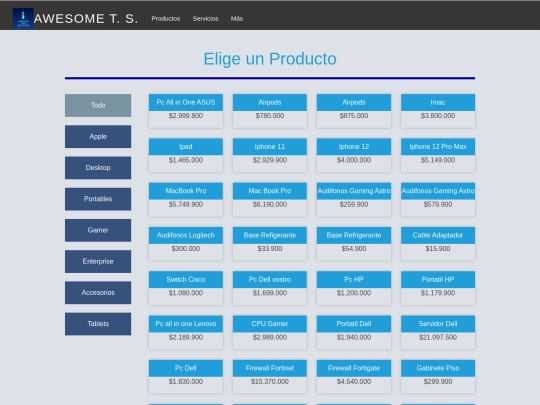Screen dimensions: 540x405
Task: Open the Pc All in One ASUS card
Action: point(186,111)
